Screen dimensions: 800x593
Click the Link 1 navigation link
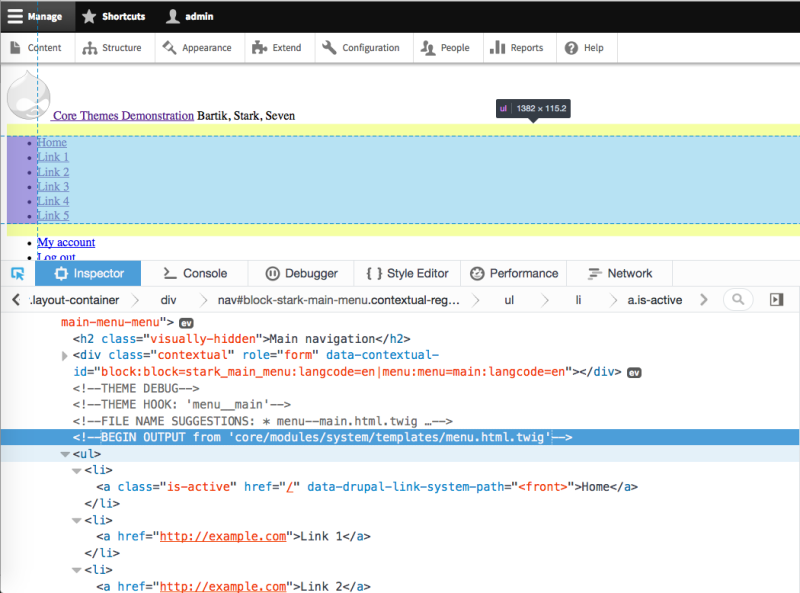coord(53,157)
